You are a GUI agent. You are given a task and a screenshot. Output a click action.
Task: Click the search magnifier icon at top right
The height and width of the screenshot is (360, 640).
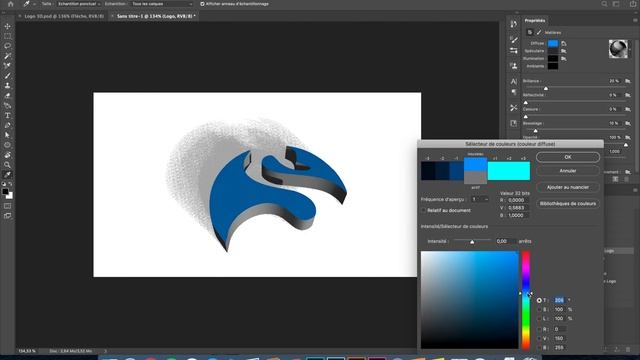click(x=604, y=4)
